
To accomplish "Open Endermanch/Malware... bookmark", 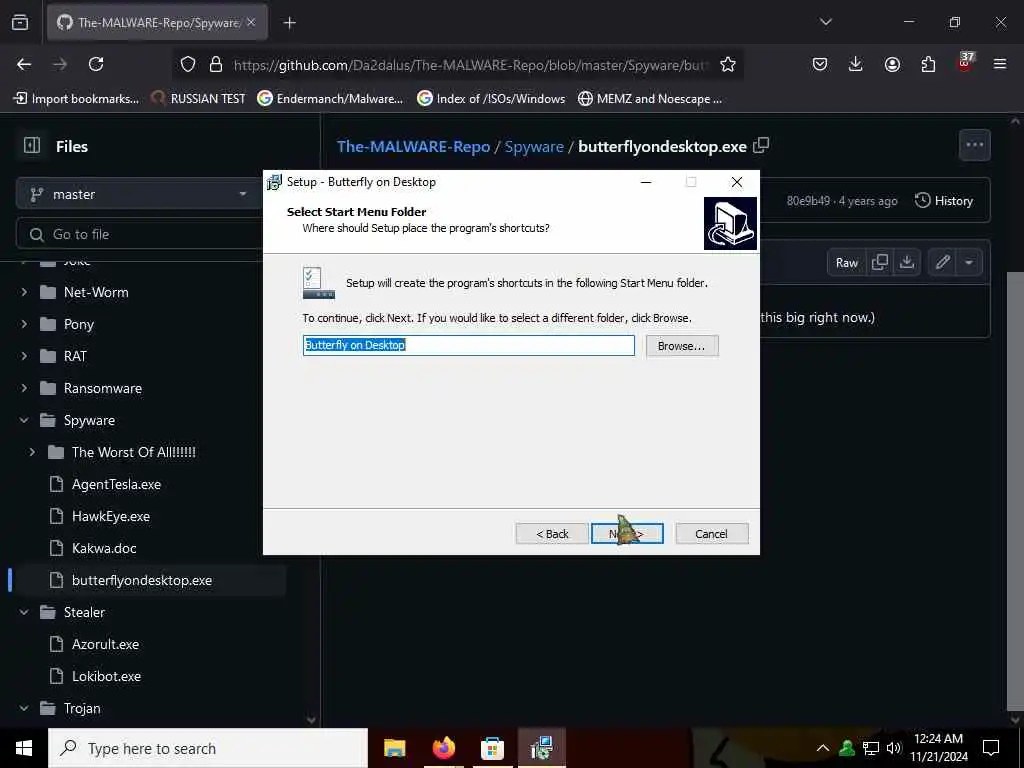I will click(x=330, y=99).
